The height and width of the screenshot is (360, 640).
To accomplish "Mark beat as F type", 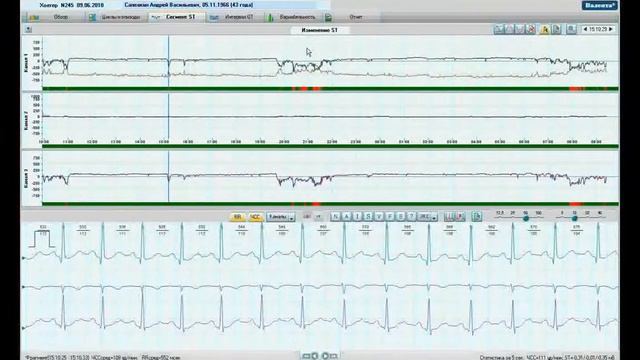I will [x=390, y=217].
